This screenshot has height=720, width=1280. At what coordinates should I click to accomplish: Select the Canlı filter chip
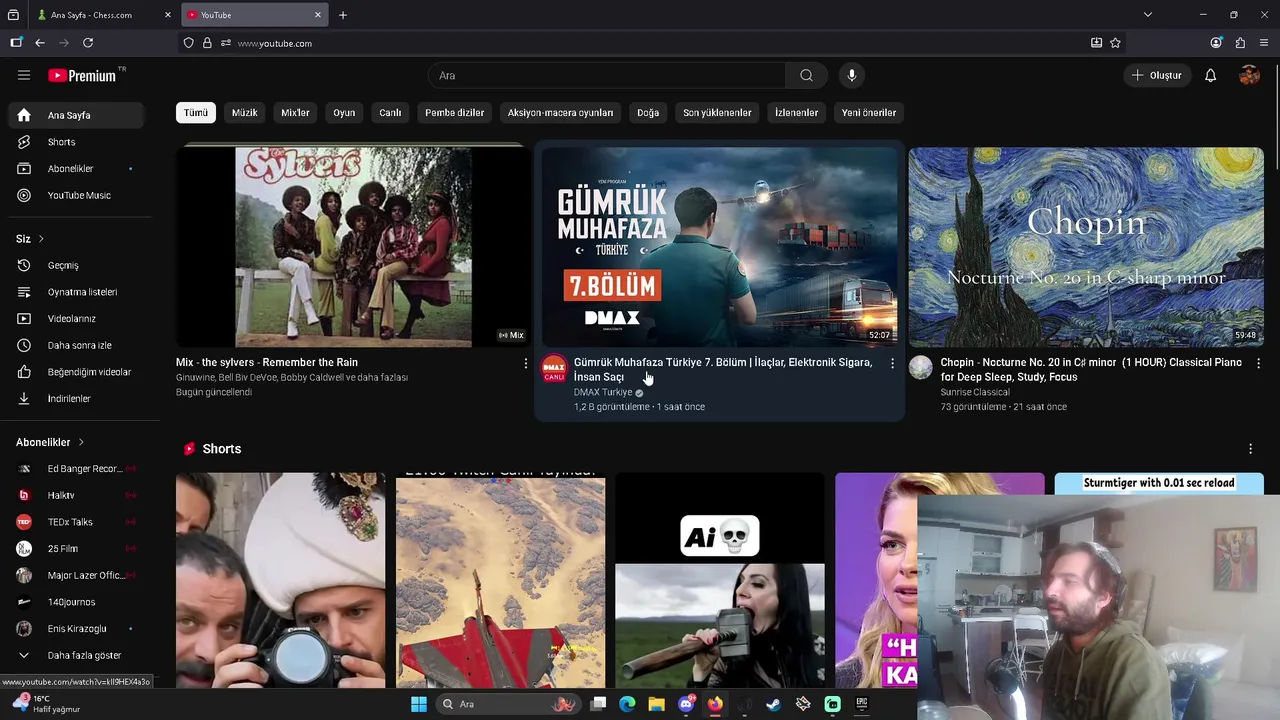(x=390, y=113)
